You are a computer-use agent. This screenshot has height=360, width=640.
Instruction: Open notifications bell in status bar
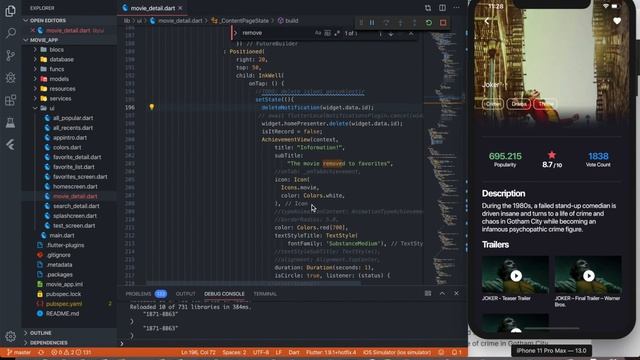pyautogui.click(x=456, y=352)
